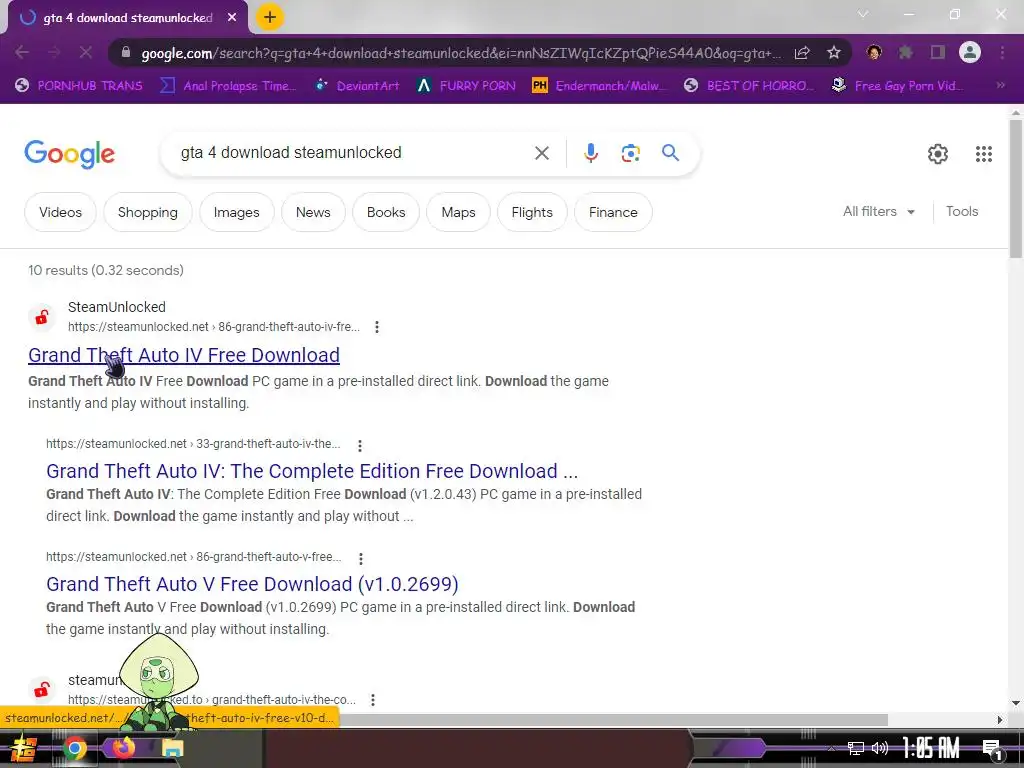Image resolution: width=1024 pixels, height=768 pixels.
Task: Switch to Shopping results
Action: 148,212
